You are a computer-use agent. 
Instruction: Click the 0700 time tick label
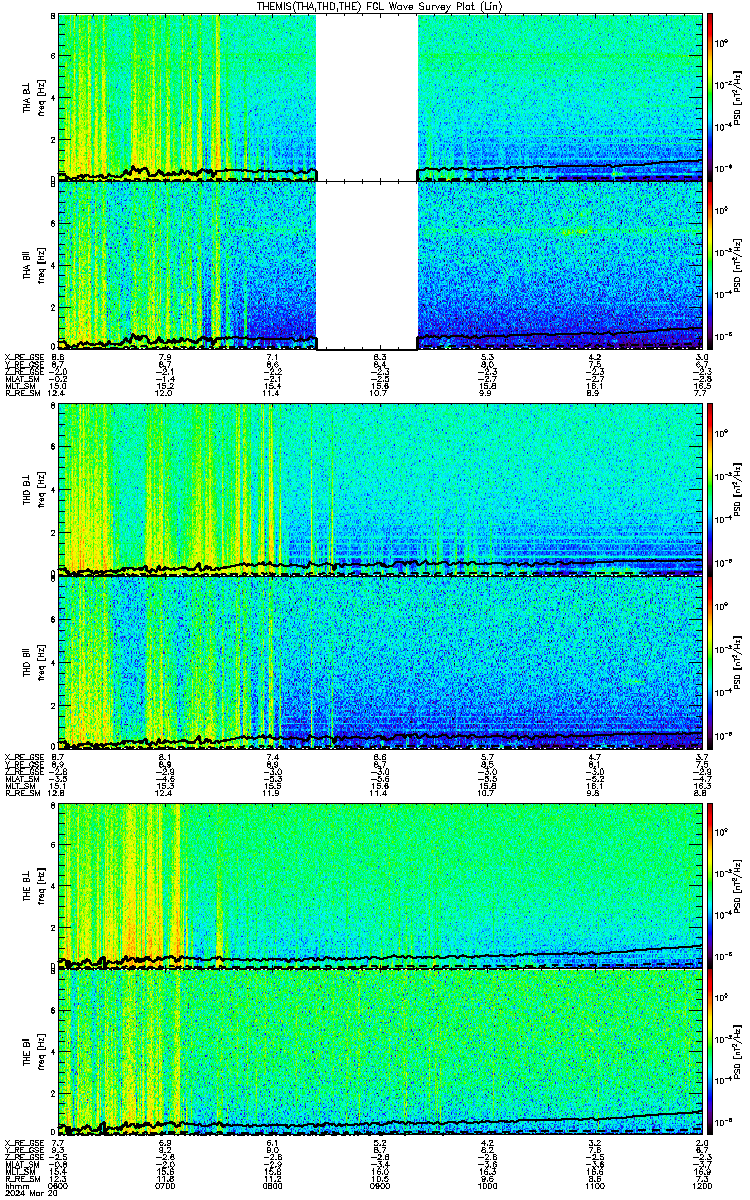point(166,1186)
